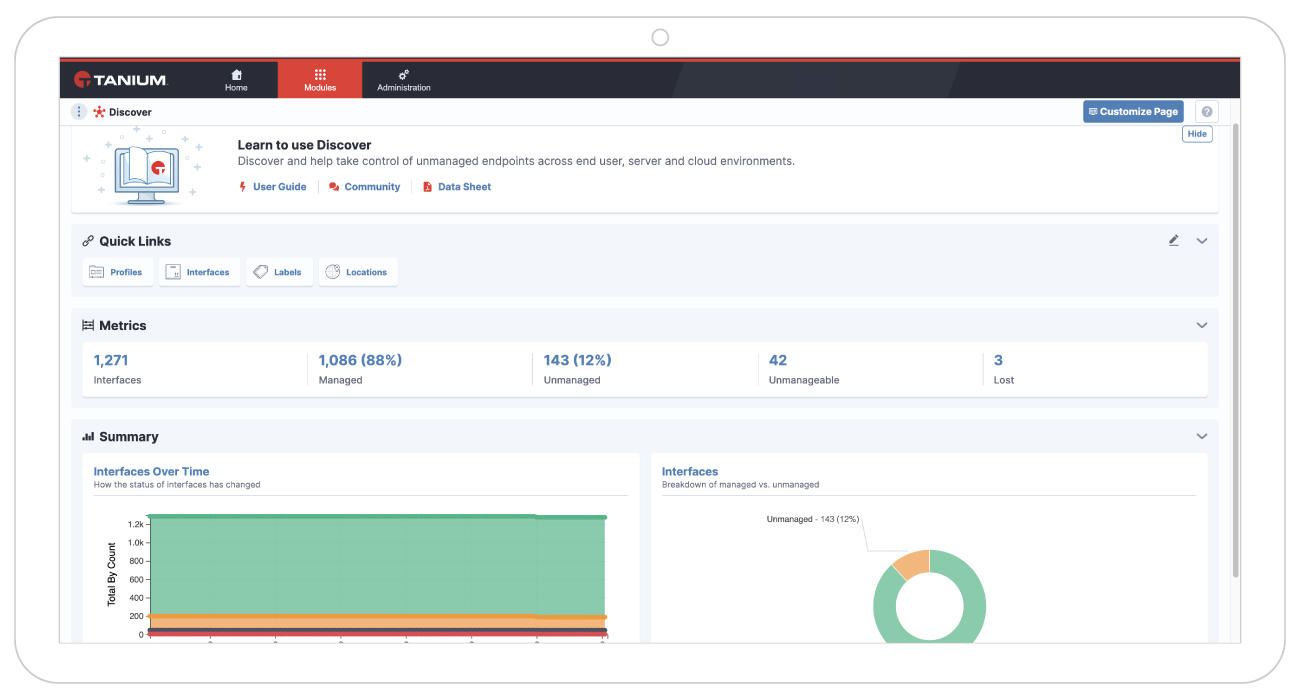Collapse the Summary section

[x=1202, y=436]
